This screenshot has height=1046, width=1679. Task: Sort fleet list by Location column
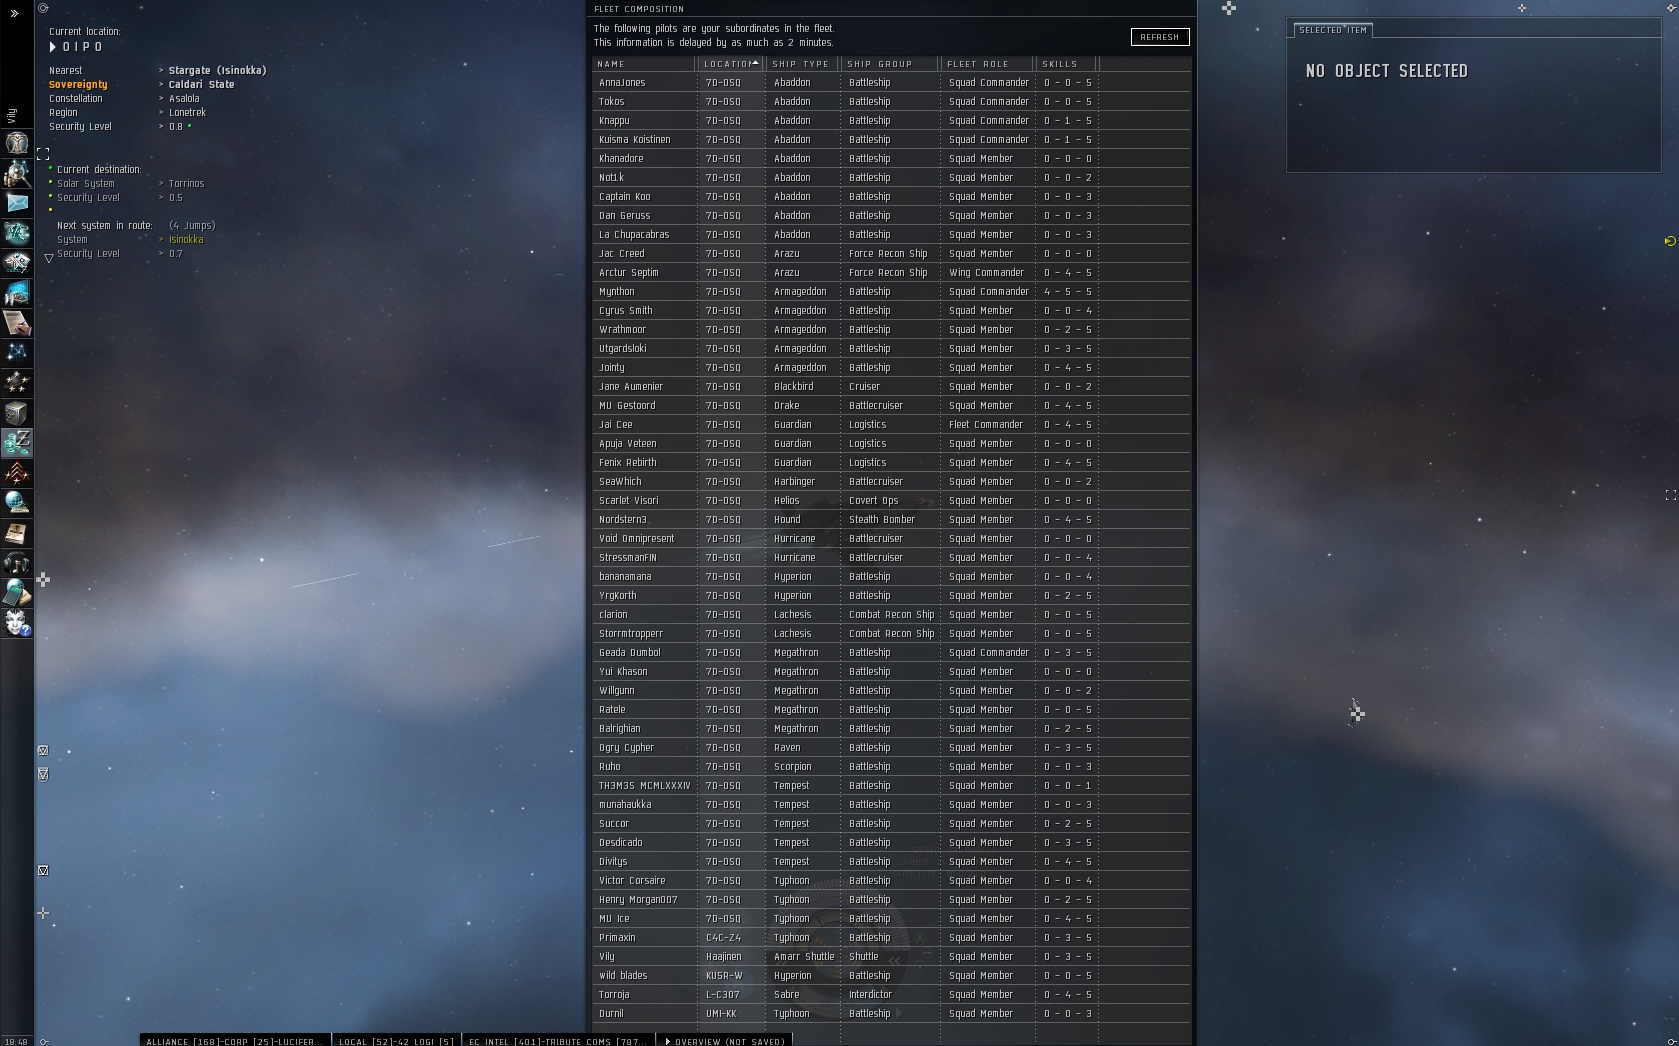(731, 64)
